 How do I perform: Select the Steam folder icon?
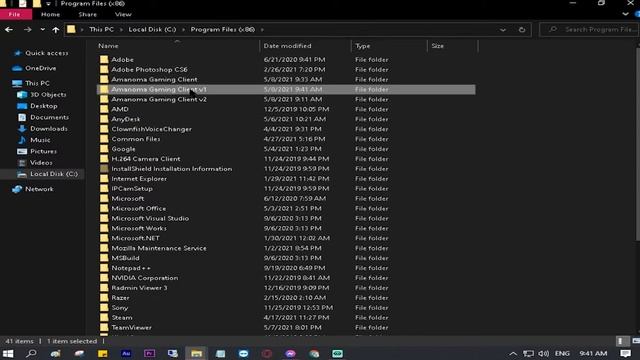coord(104,318)
